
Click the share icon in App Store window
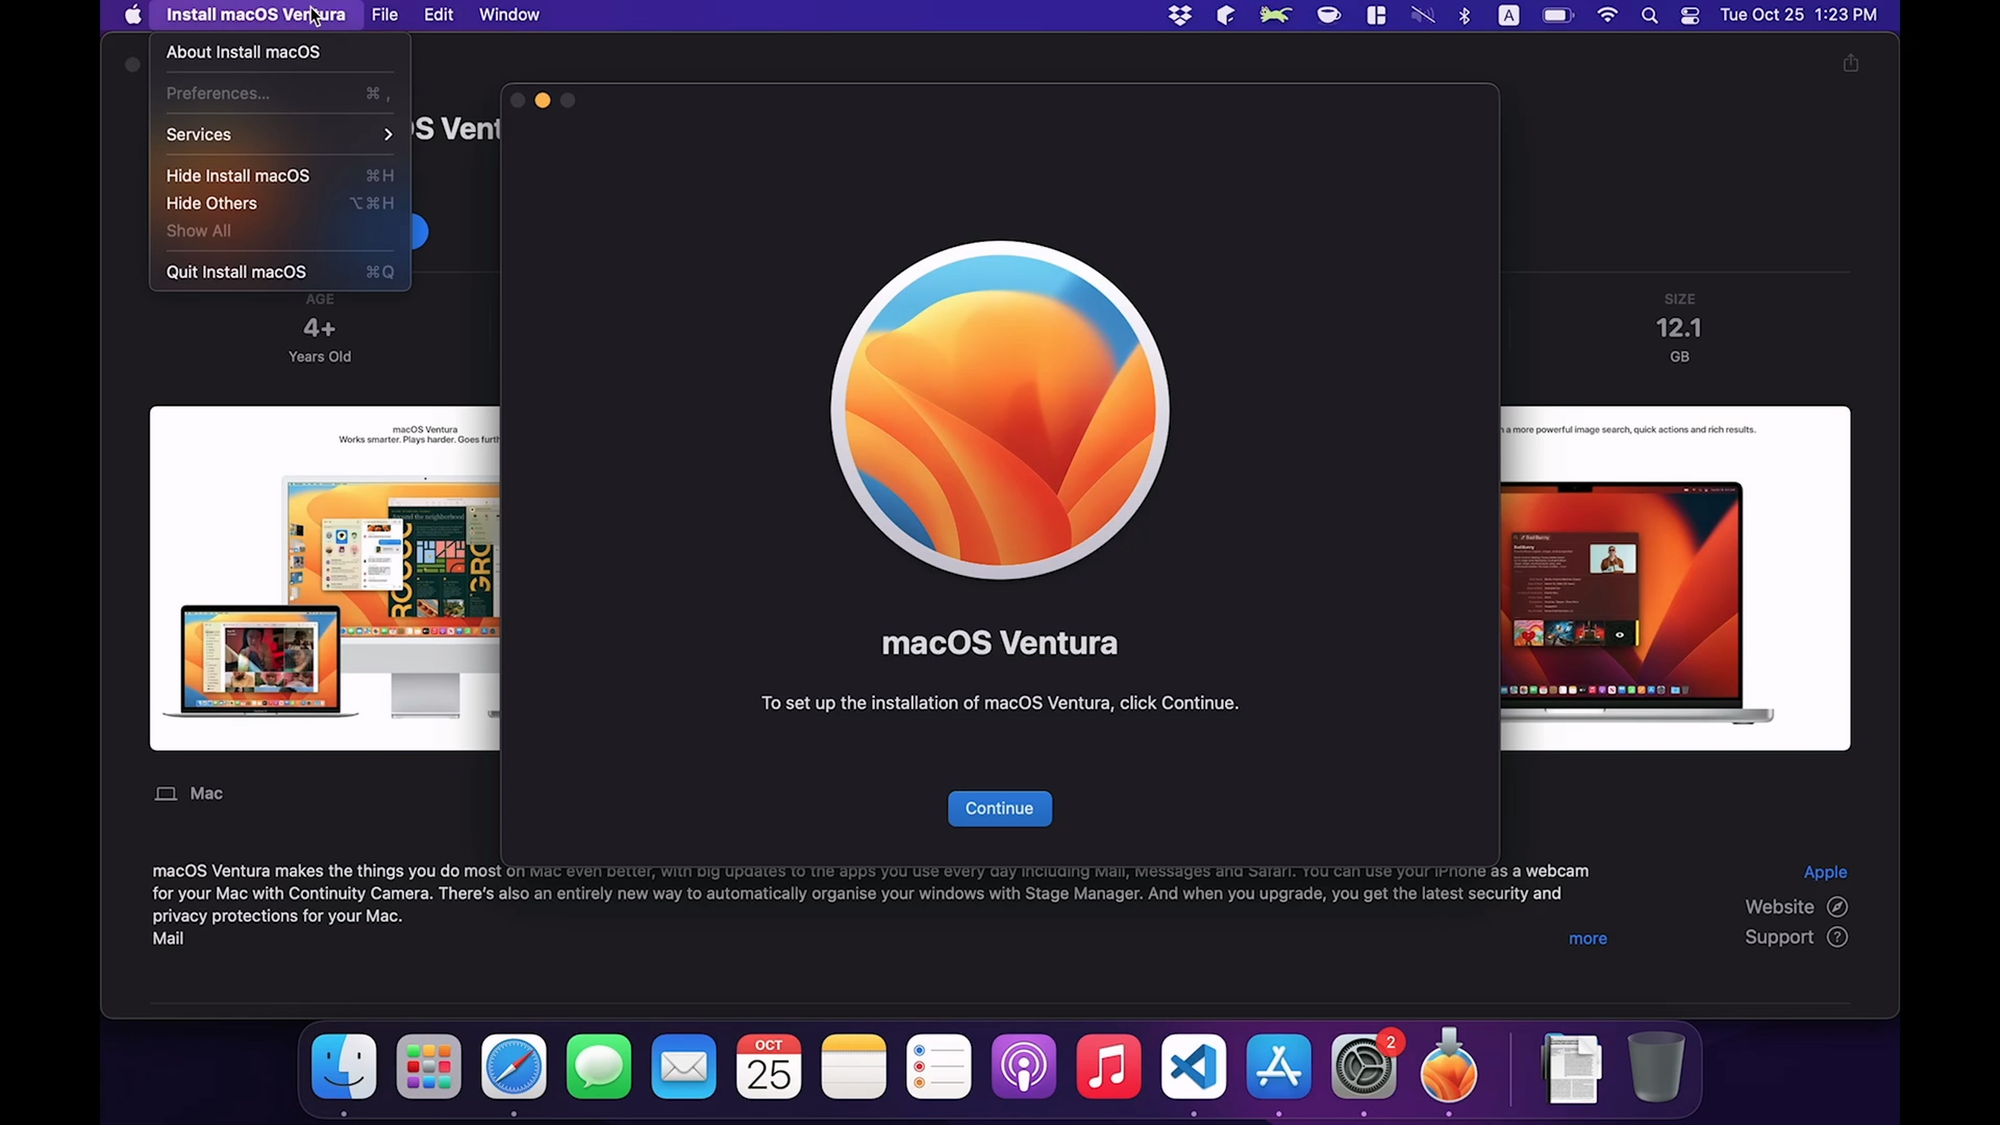pyautogui.click(x=1851, y=63)
